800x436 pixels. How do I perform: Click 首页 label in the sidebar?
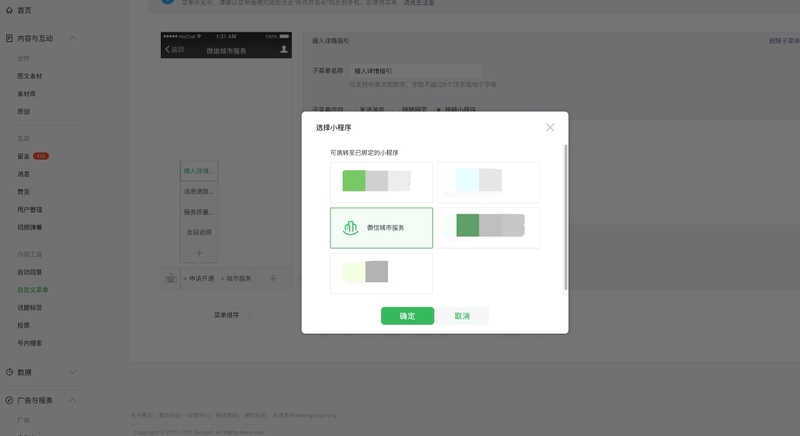[x=24, y=10]
